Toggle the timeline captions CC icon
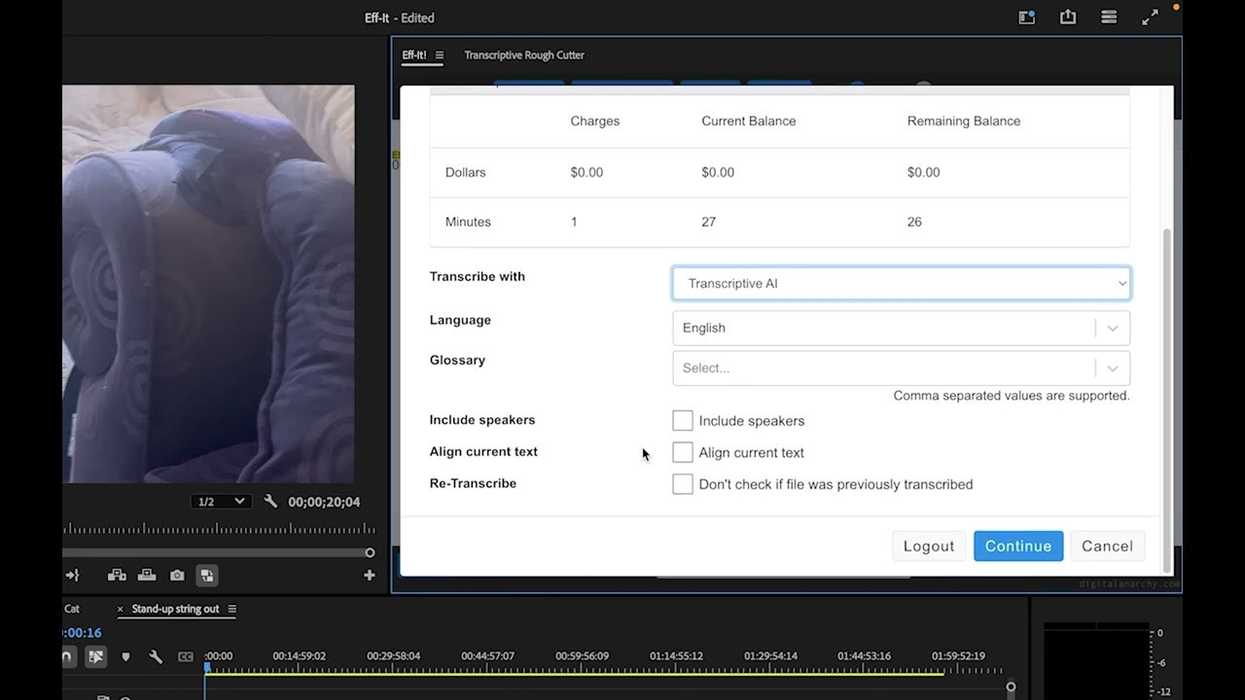Viewport: 1245px width, 700px height. coord(186,657)
